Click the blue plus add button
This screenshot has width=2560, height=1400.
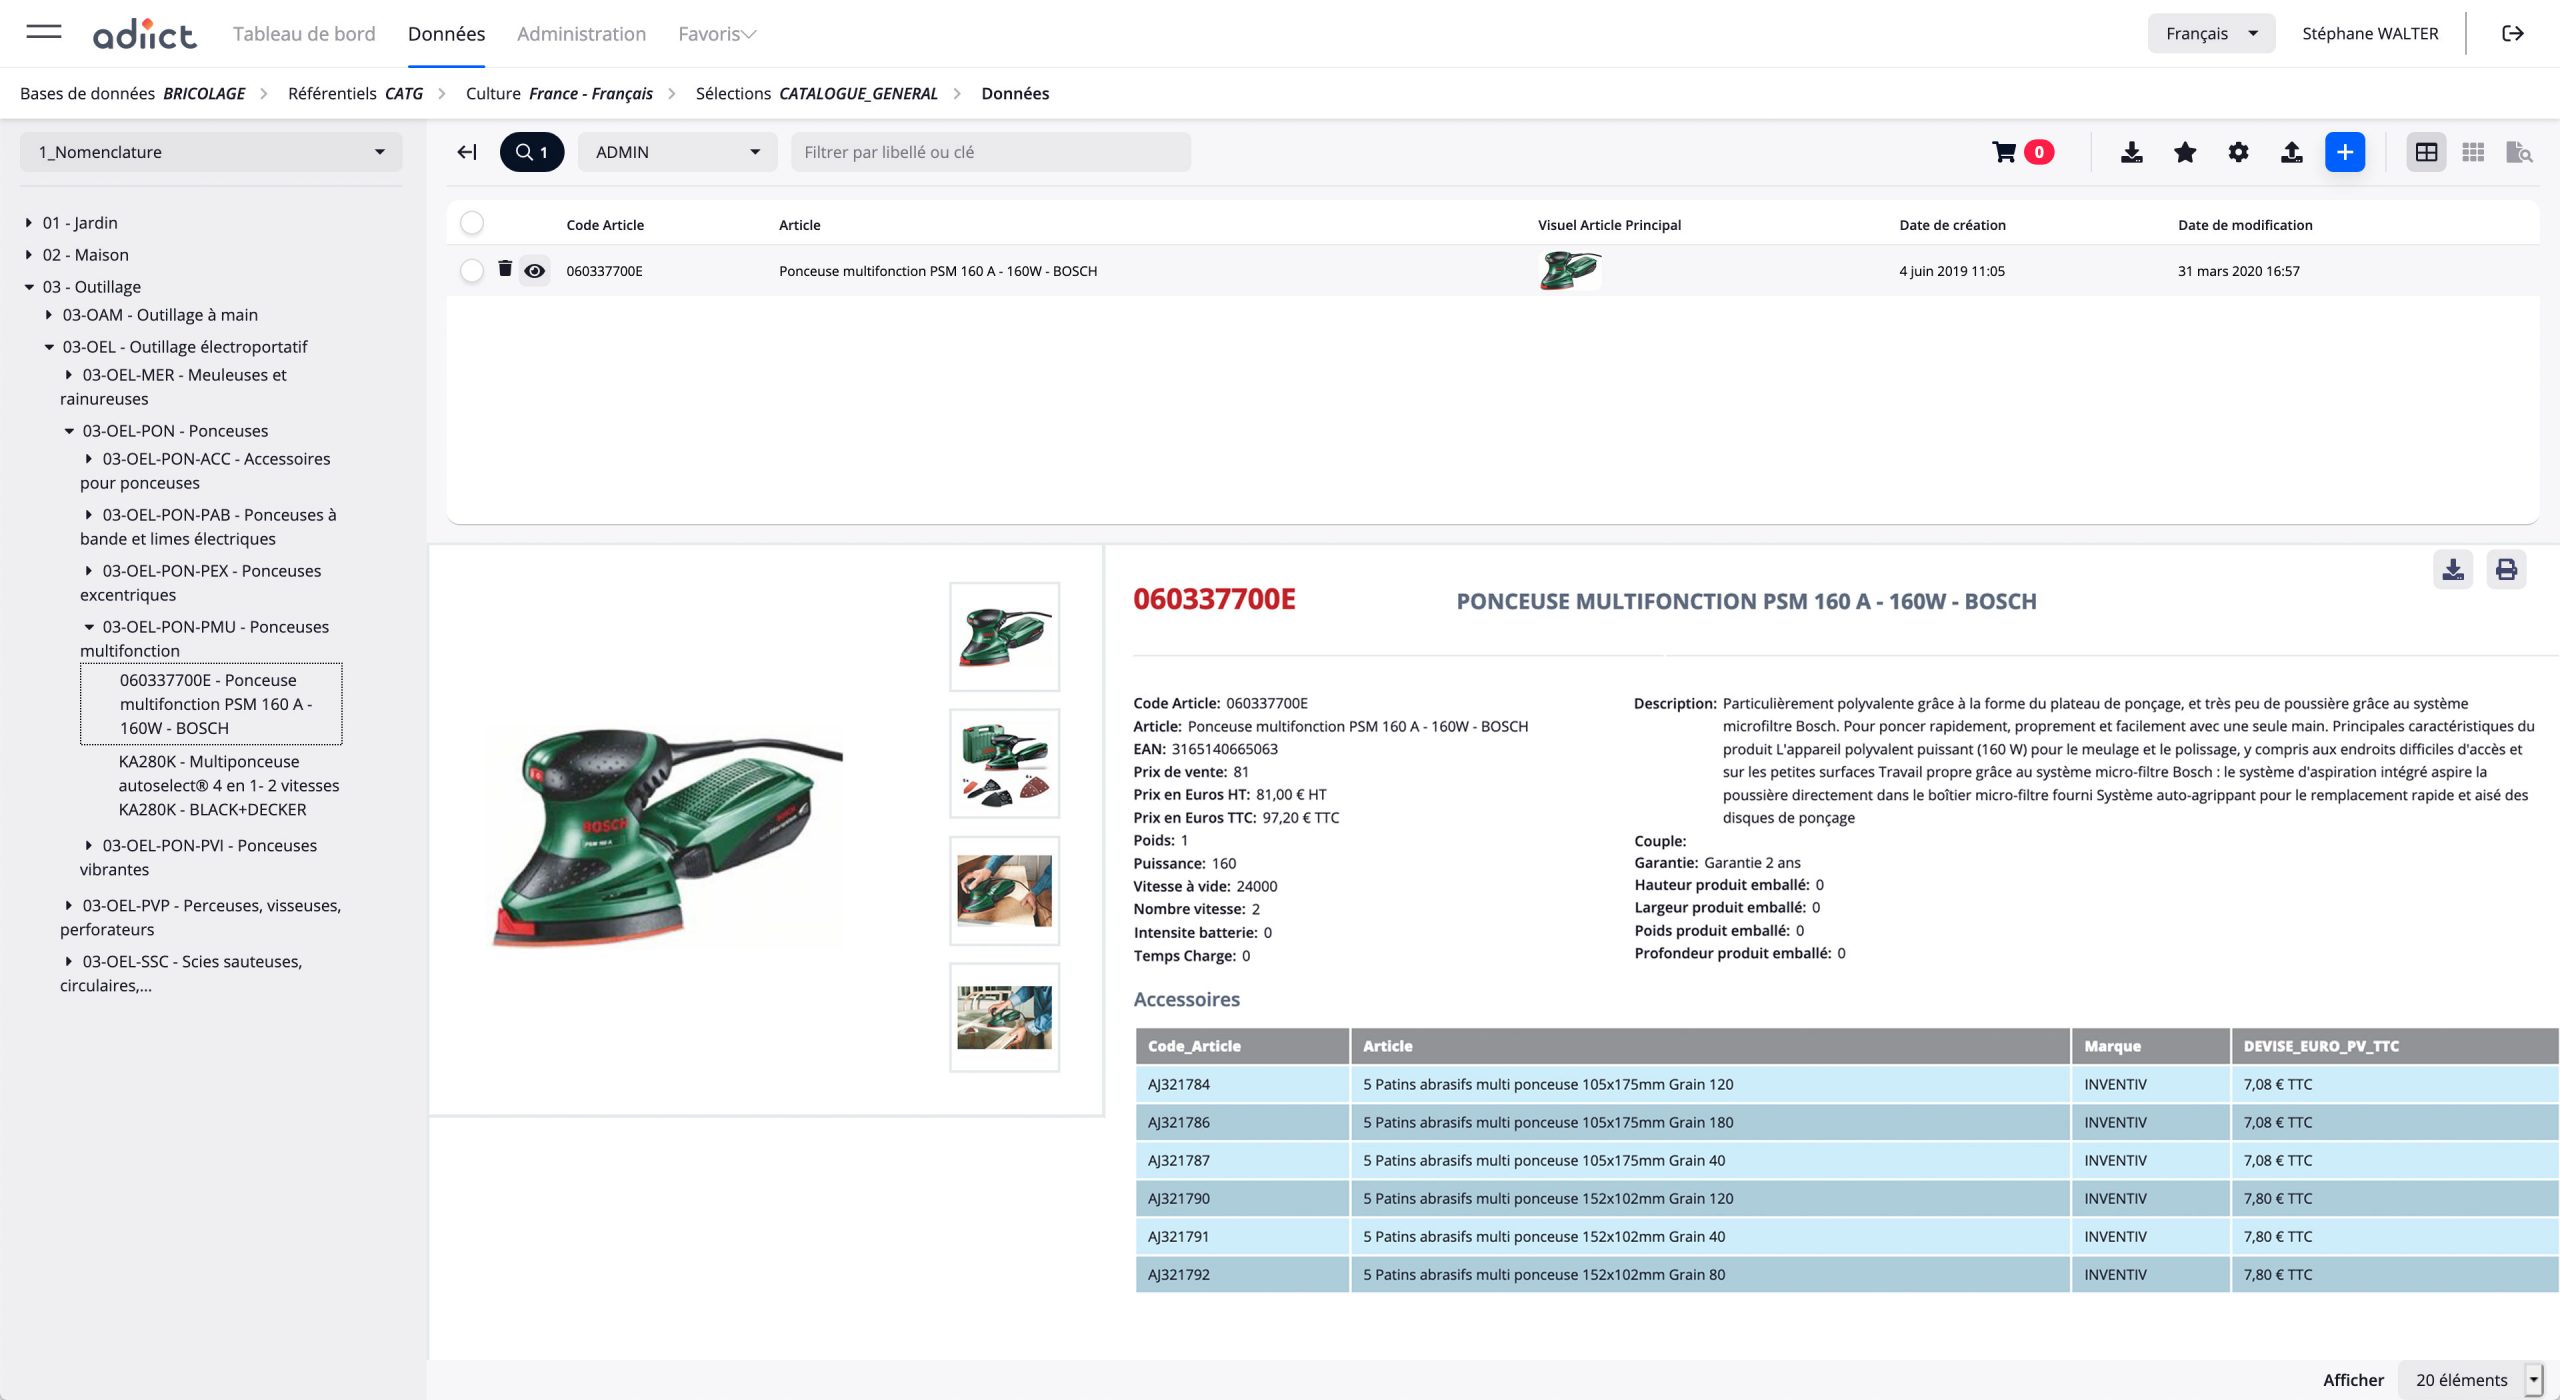(x=2344, y=152)
